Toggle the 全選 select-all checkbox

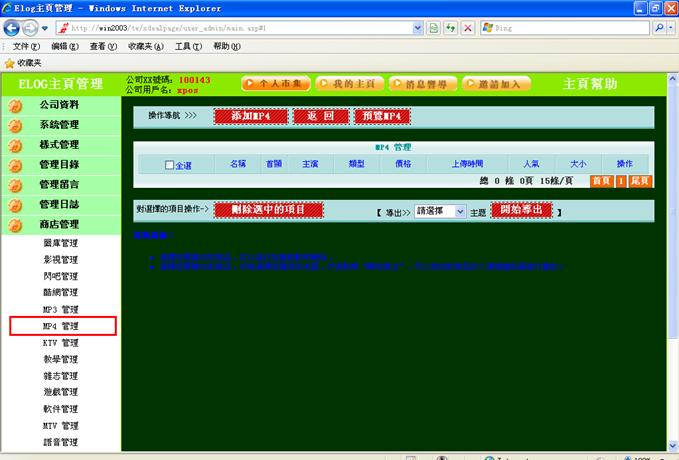pyautogui.click(x=170, y=165)
